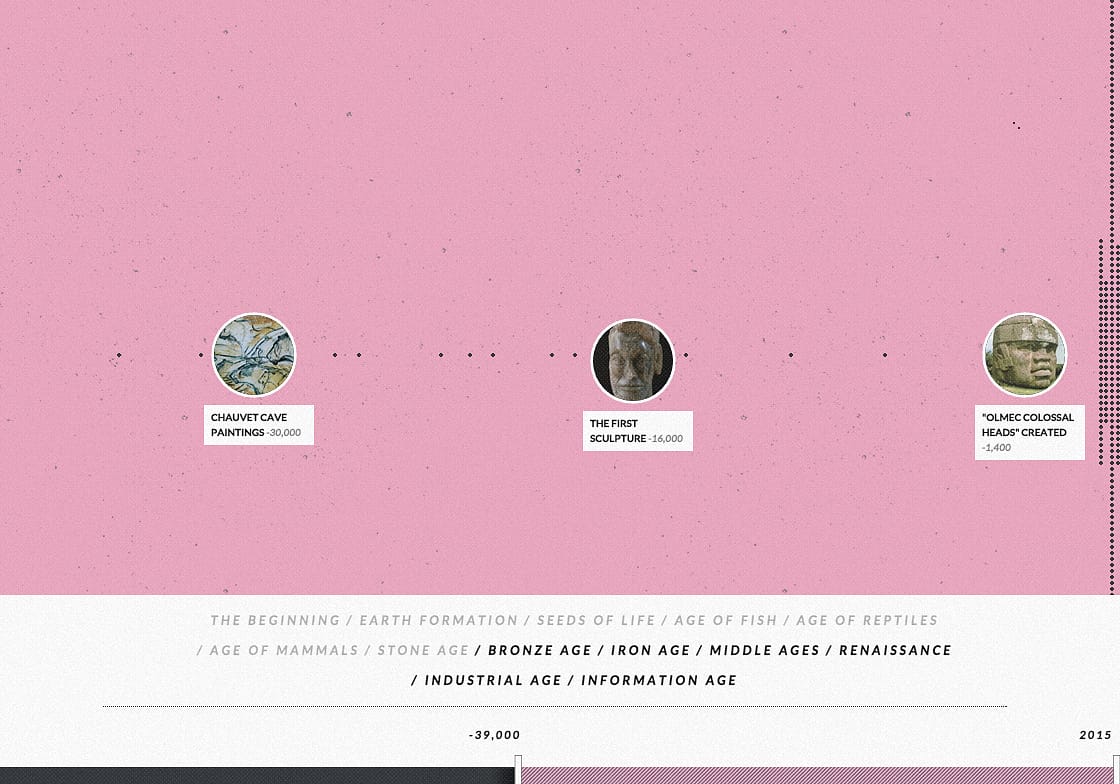Click the timeline range slider handle
Viewport: 1120px width, 784px height.
tap(516, 772)
